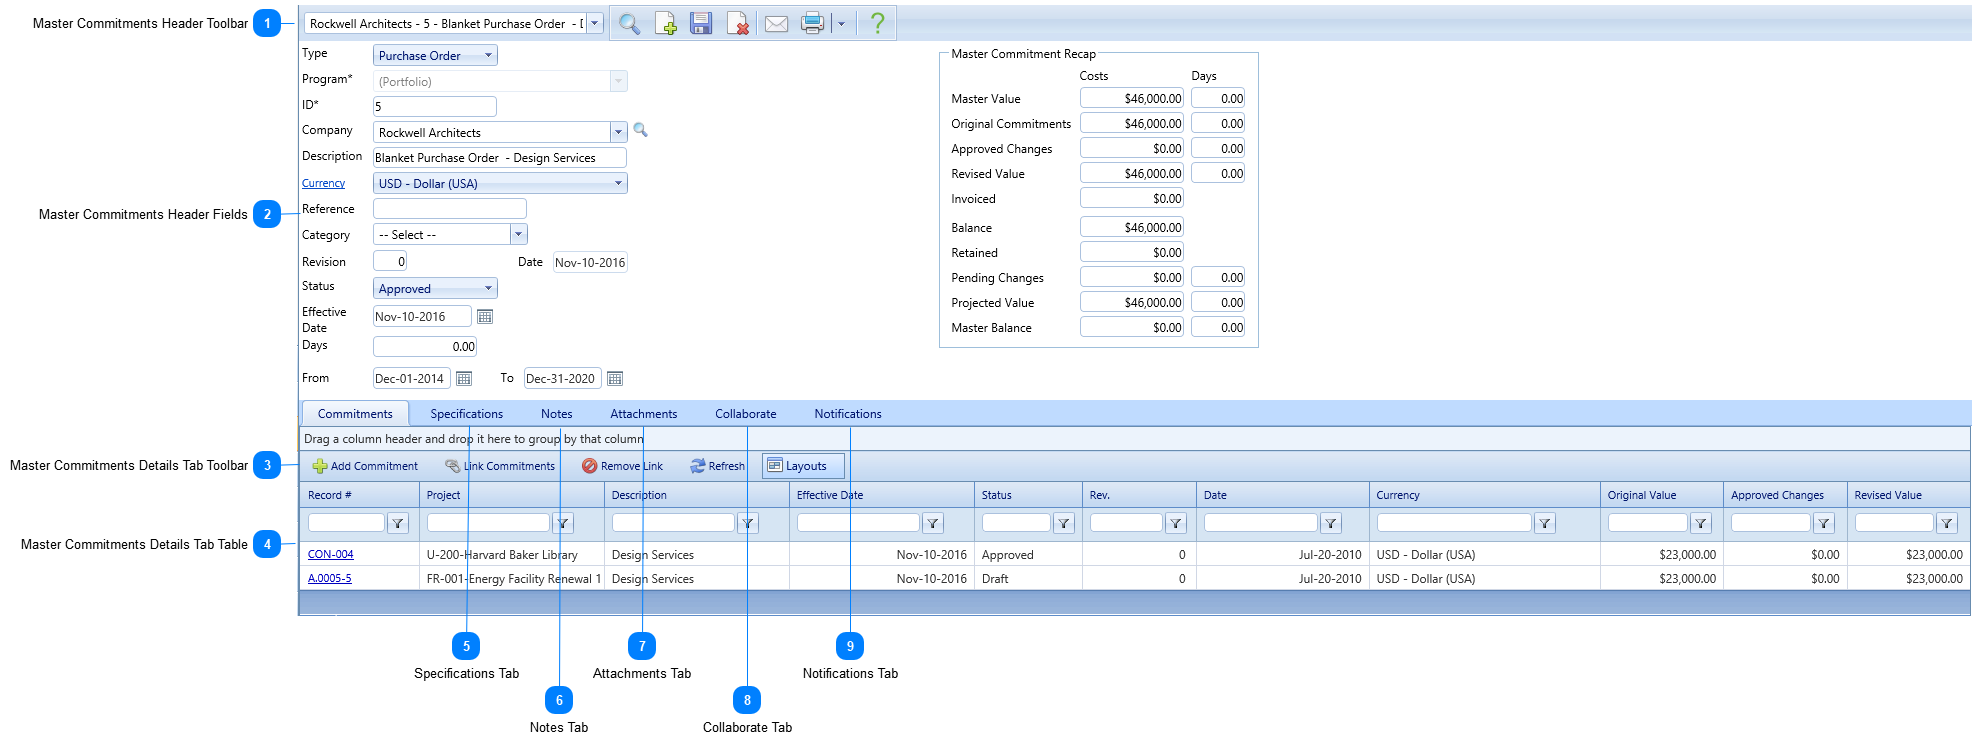The height and width of the screenshot is (745, 1977).
Task: Open the Effective Date calendar picker
Action: click(485, 316)
